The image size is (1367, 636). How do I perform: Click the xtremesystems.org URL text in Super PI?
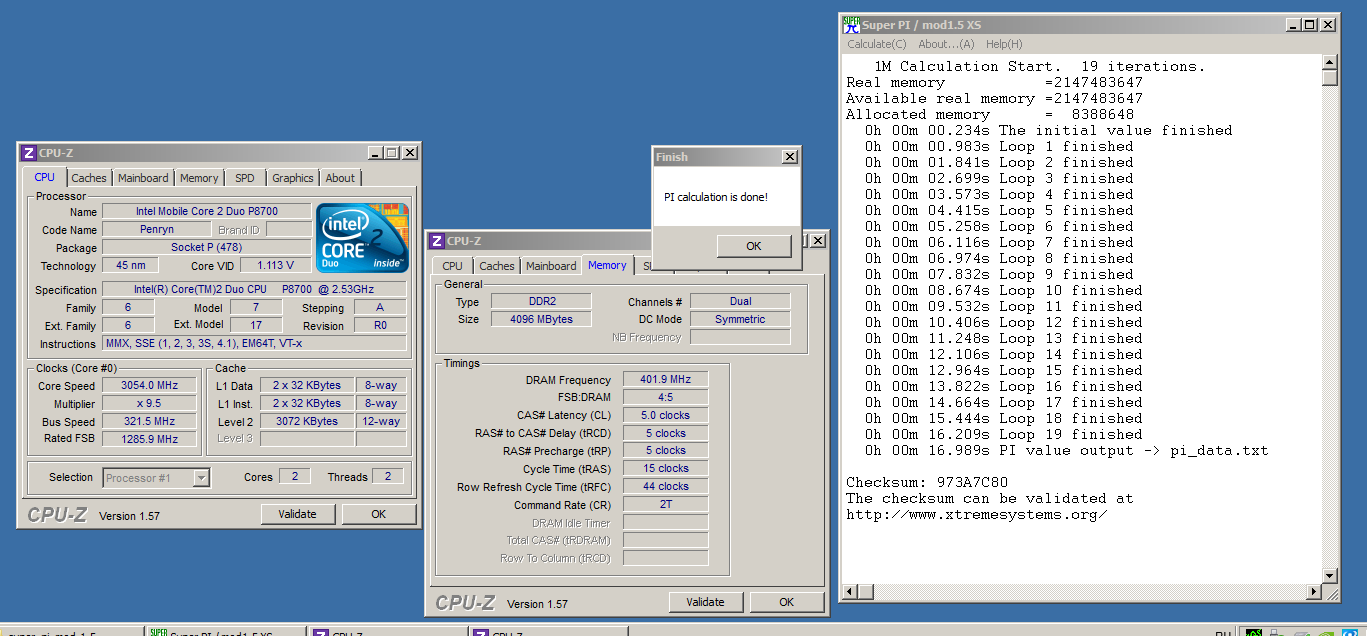click(x=976, y=515)
